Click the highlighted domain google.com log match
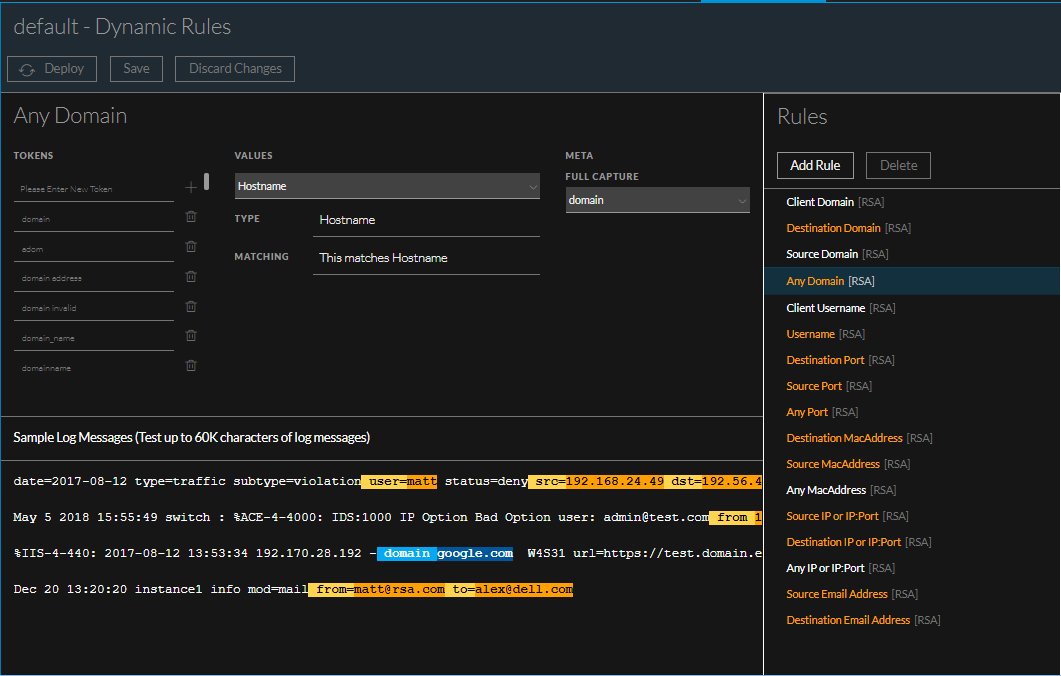 (446, 553)
